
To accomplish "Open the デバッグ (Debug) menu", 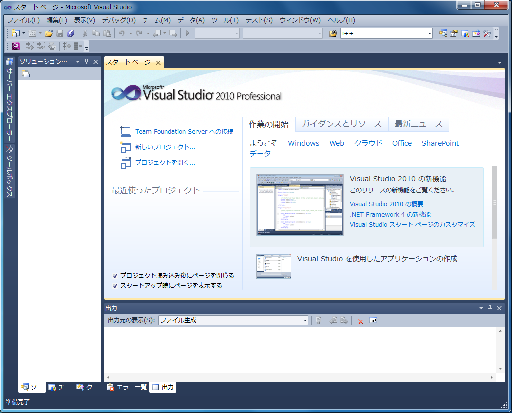I will [x=119, y=20].
